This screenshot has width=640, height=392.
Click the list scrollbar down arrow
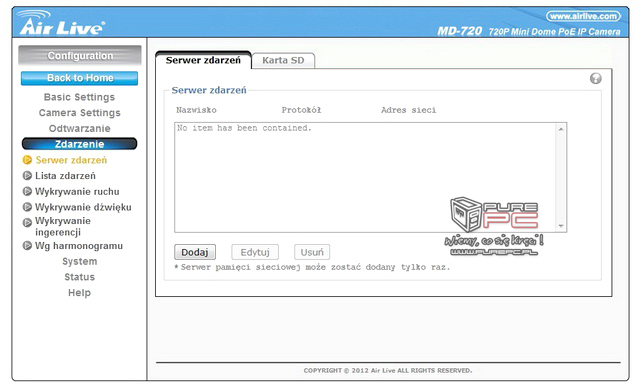click(561, 226)
